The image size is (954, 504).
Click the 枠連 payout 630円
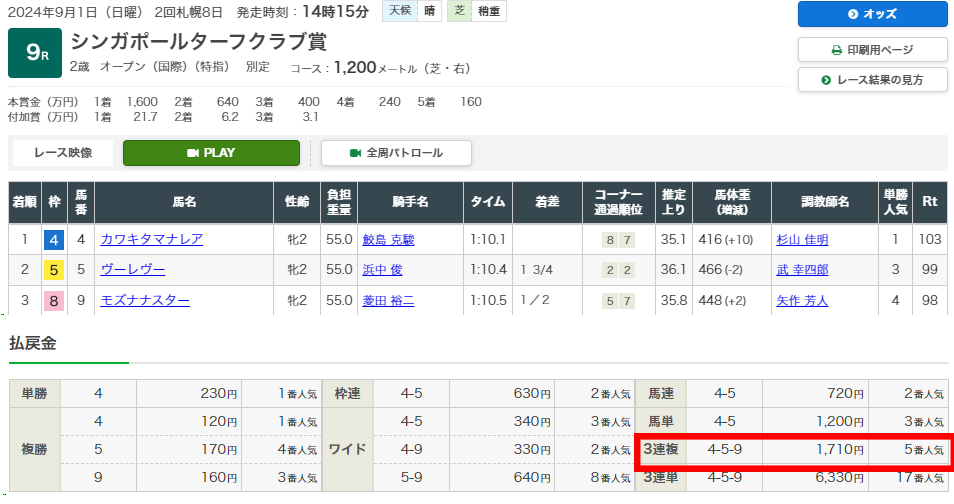click(x=532, y=394)
